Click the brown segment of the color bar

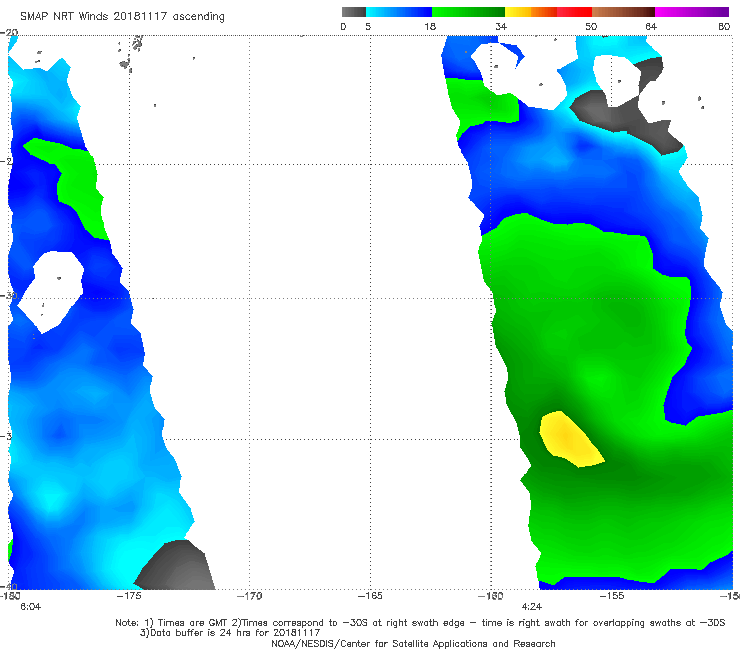(623, 12)
